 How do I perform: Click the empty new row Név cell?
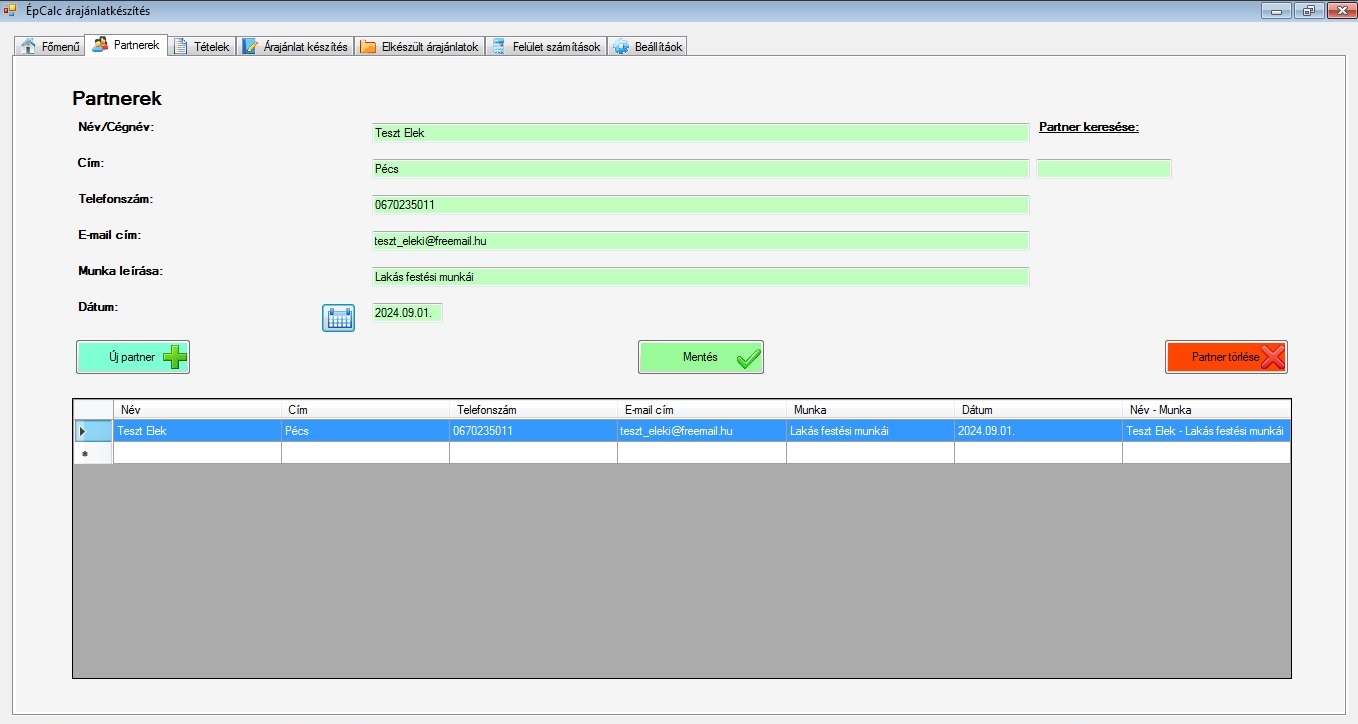click(197, 453)
